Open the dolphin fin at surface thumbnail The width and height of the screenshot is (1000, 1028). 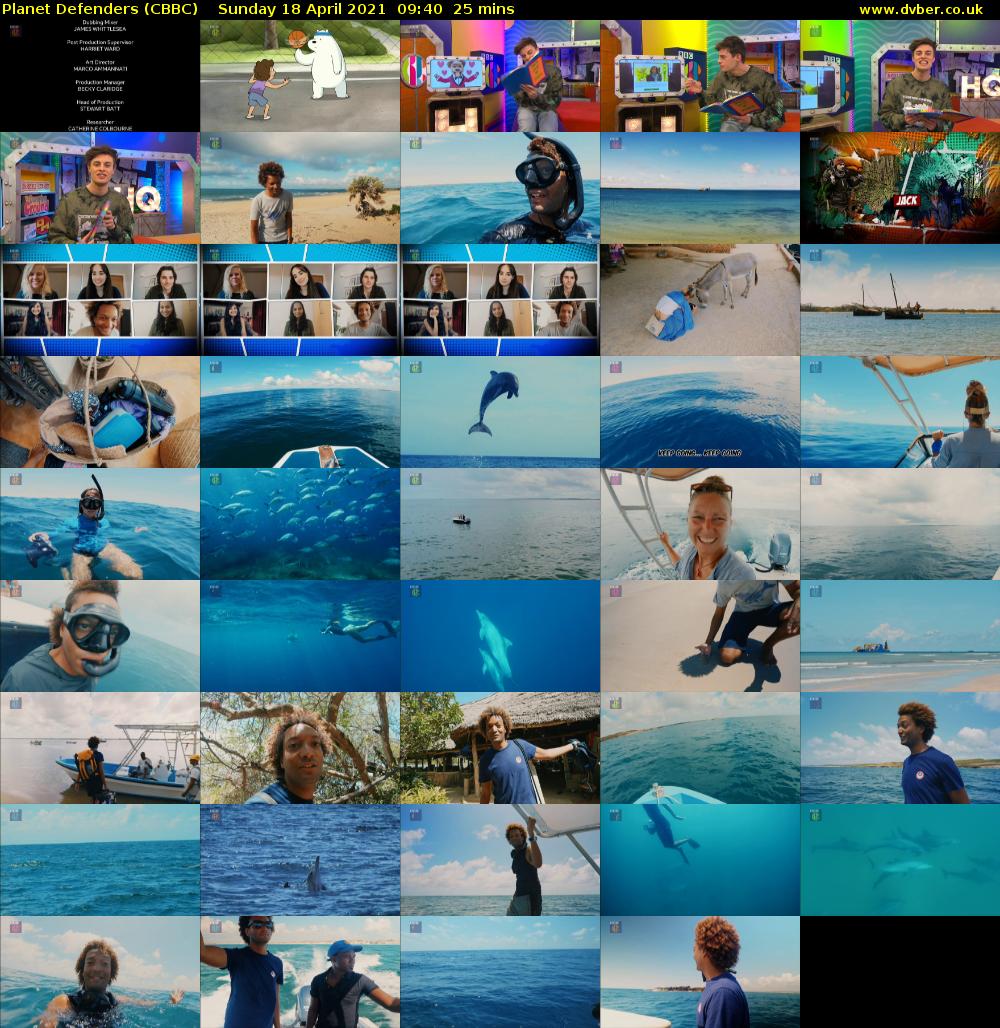tap(300, 860)
